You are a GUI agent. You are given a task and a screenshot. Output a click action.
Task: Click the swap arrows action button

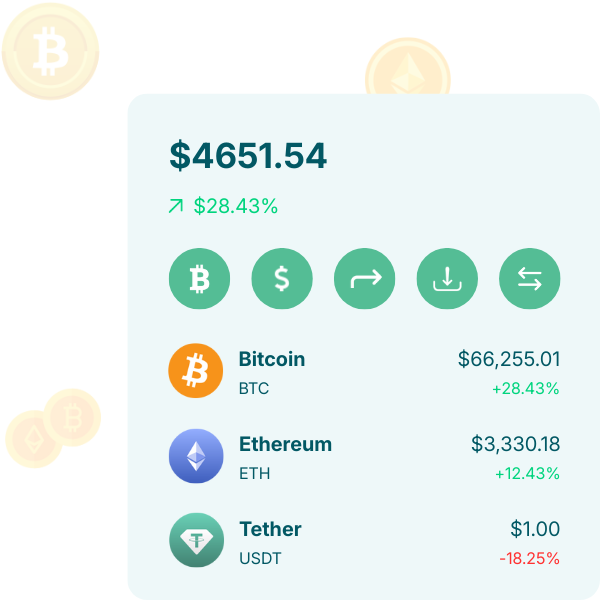(529, 278)
